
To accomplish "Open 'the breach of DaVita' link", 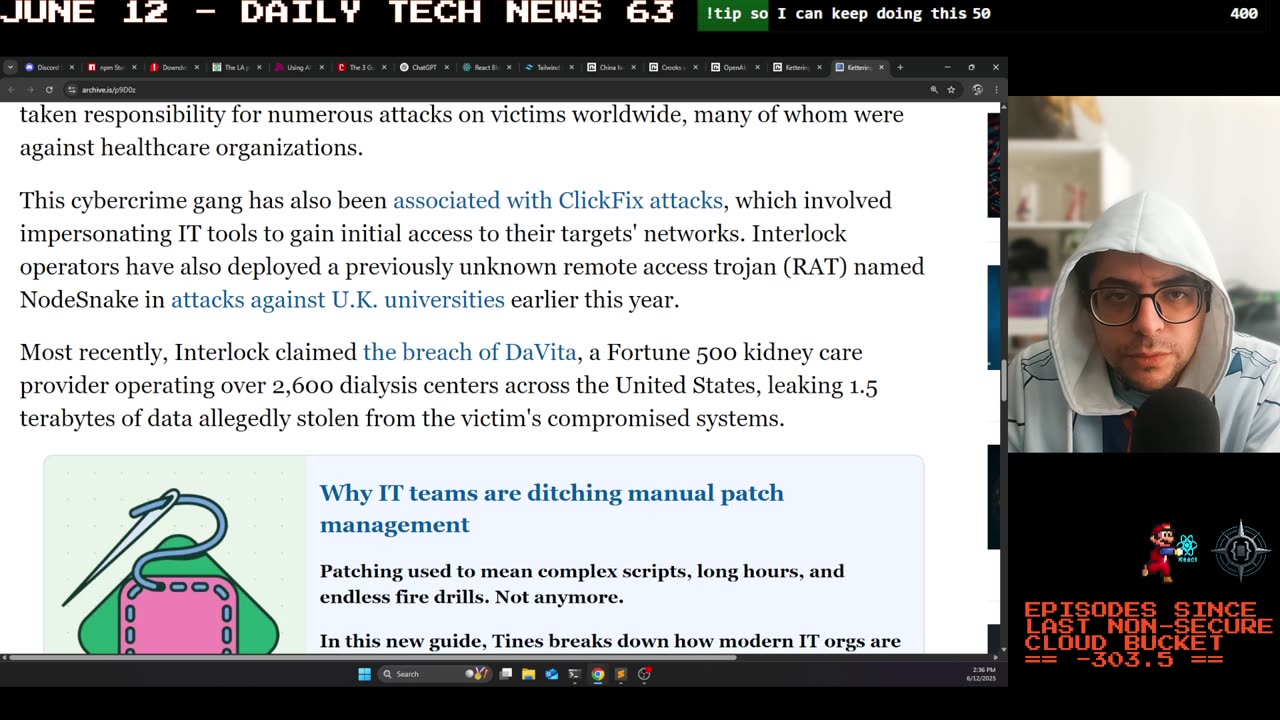I will point(470,352).
